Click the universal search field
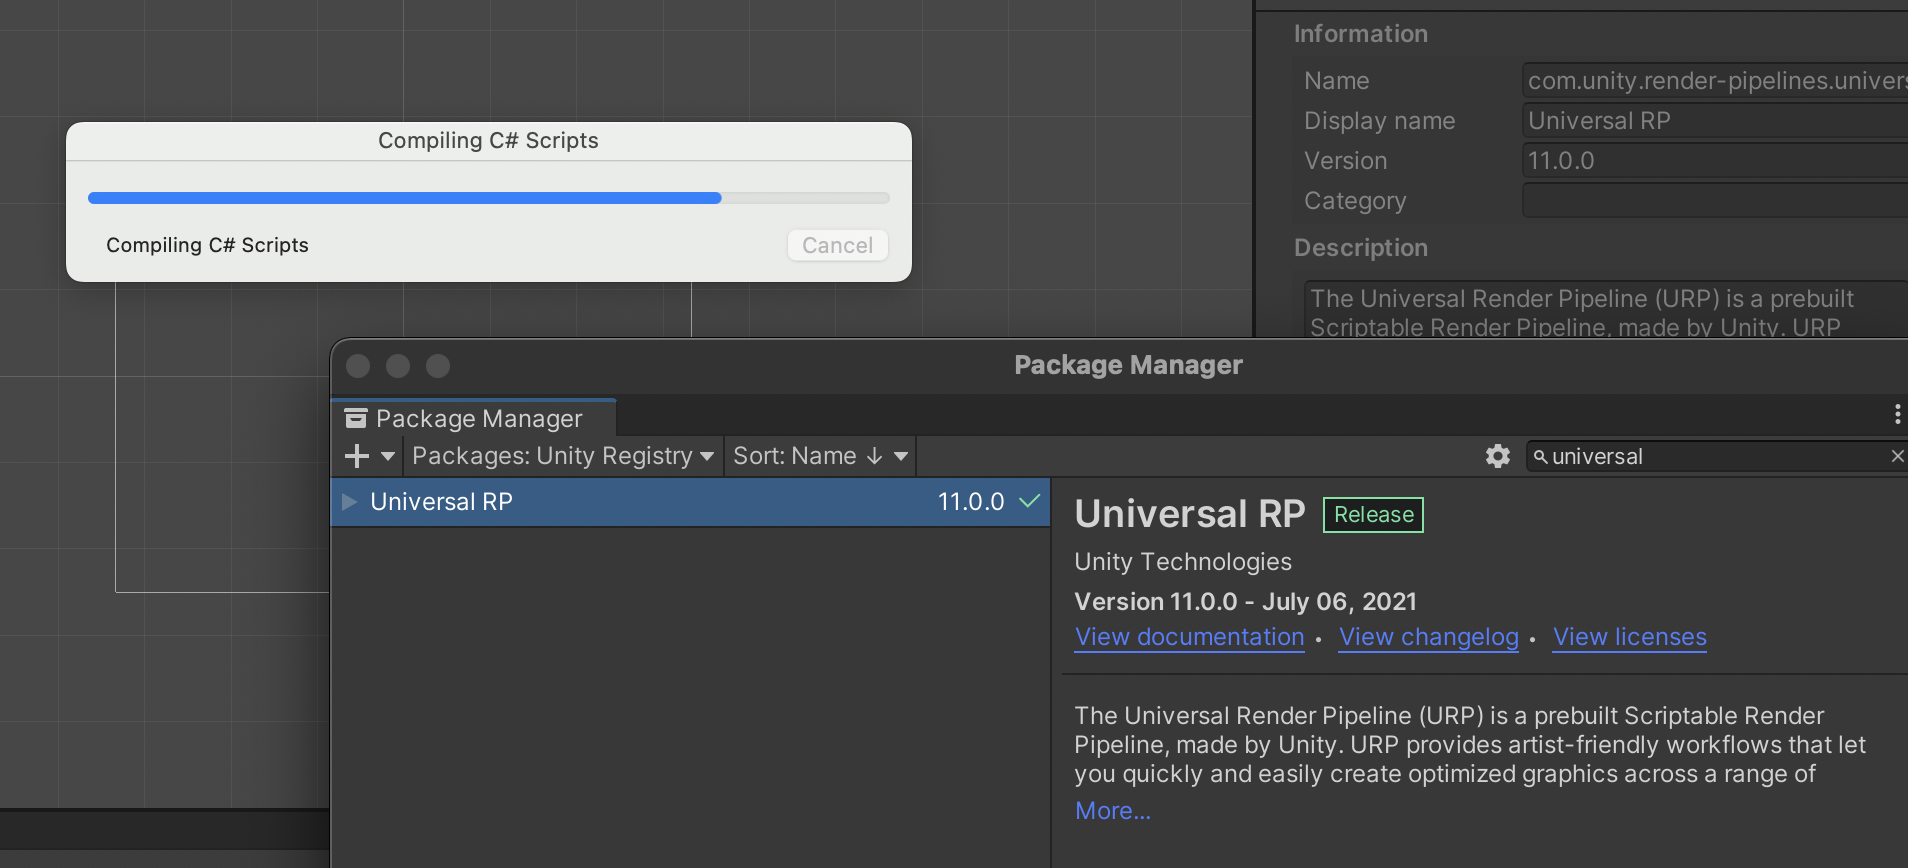Screen dimensions: 1908x868 1715,456
